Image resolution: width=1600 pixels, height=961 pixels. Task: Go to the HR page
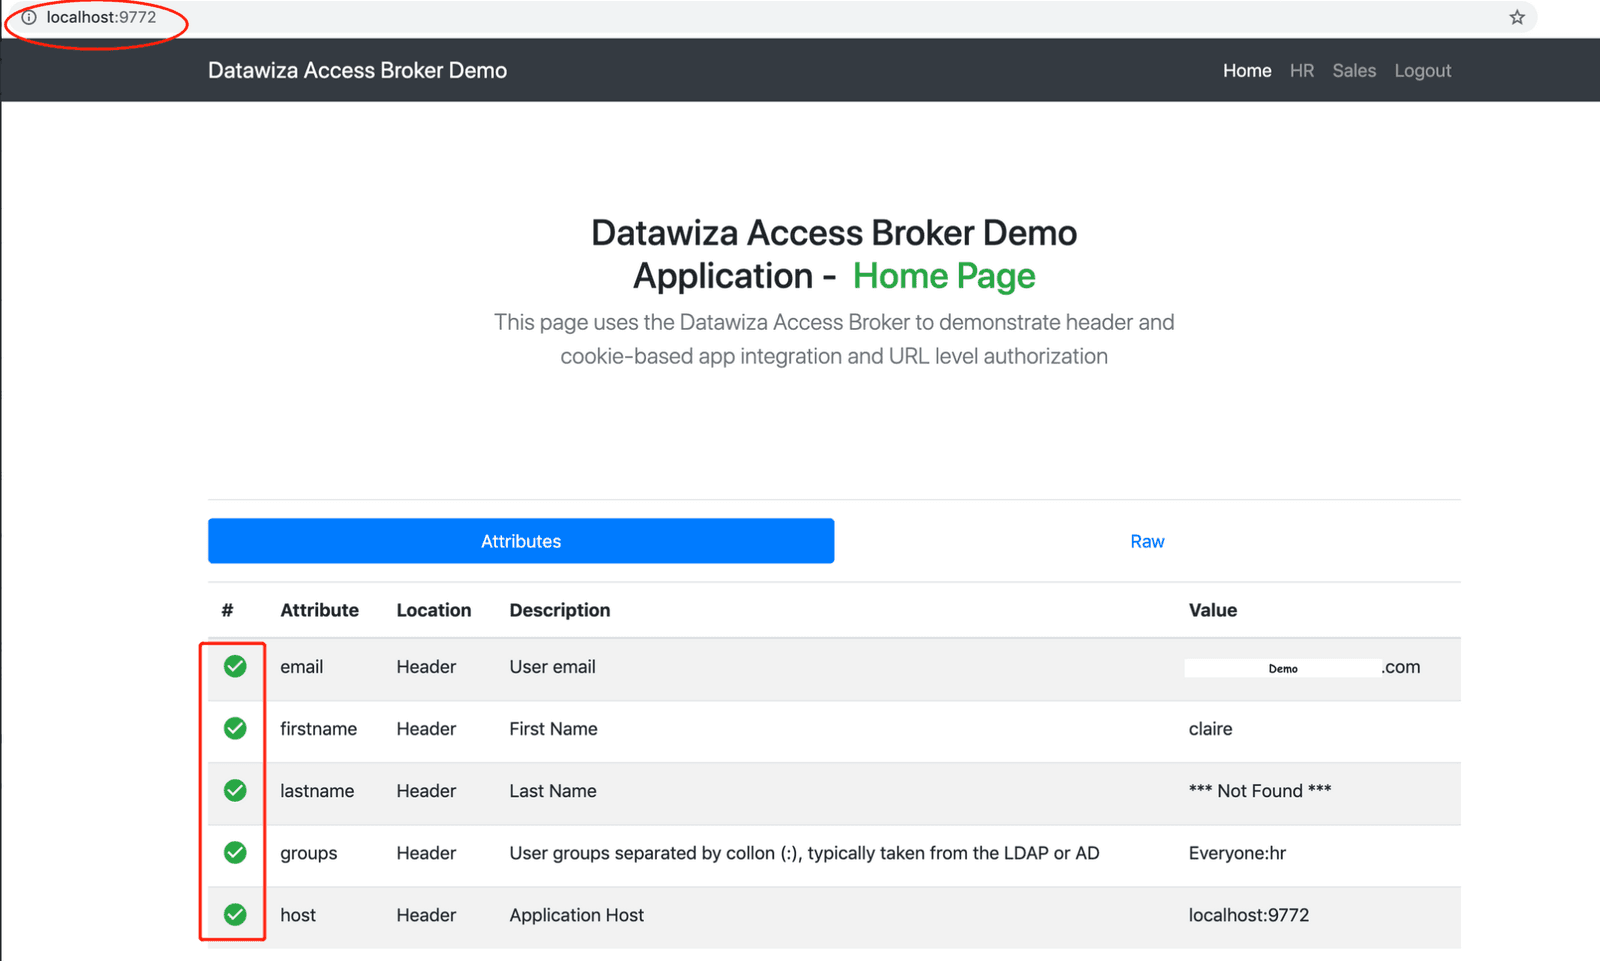click(1301, 71)
